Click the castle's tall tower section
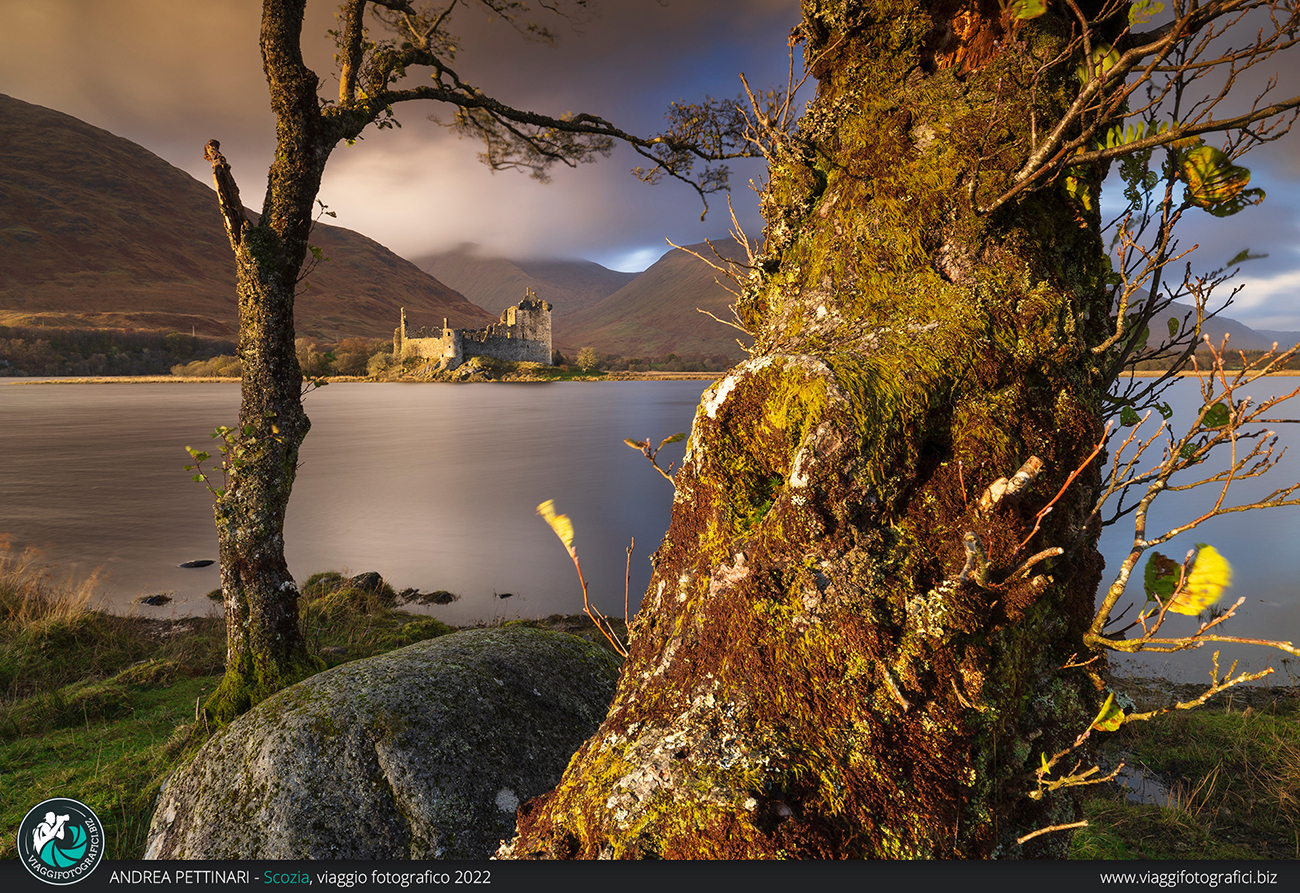This screenshot has width=1300, height=893. (528, 326)
